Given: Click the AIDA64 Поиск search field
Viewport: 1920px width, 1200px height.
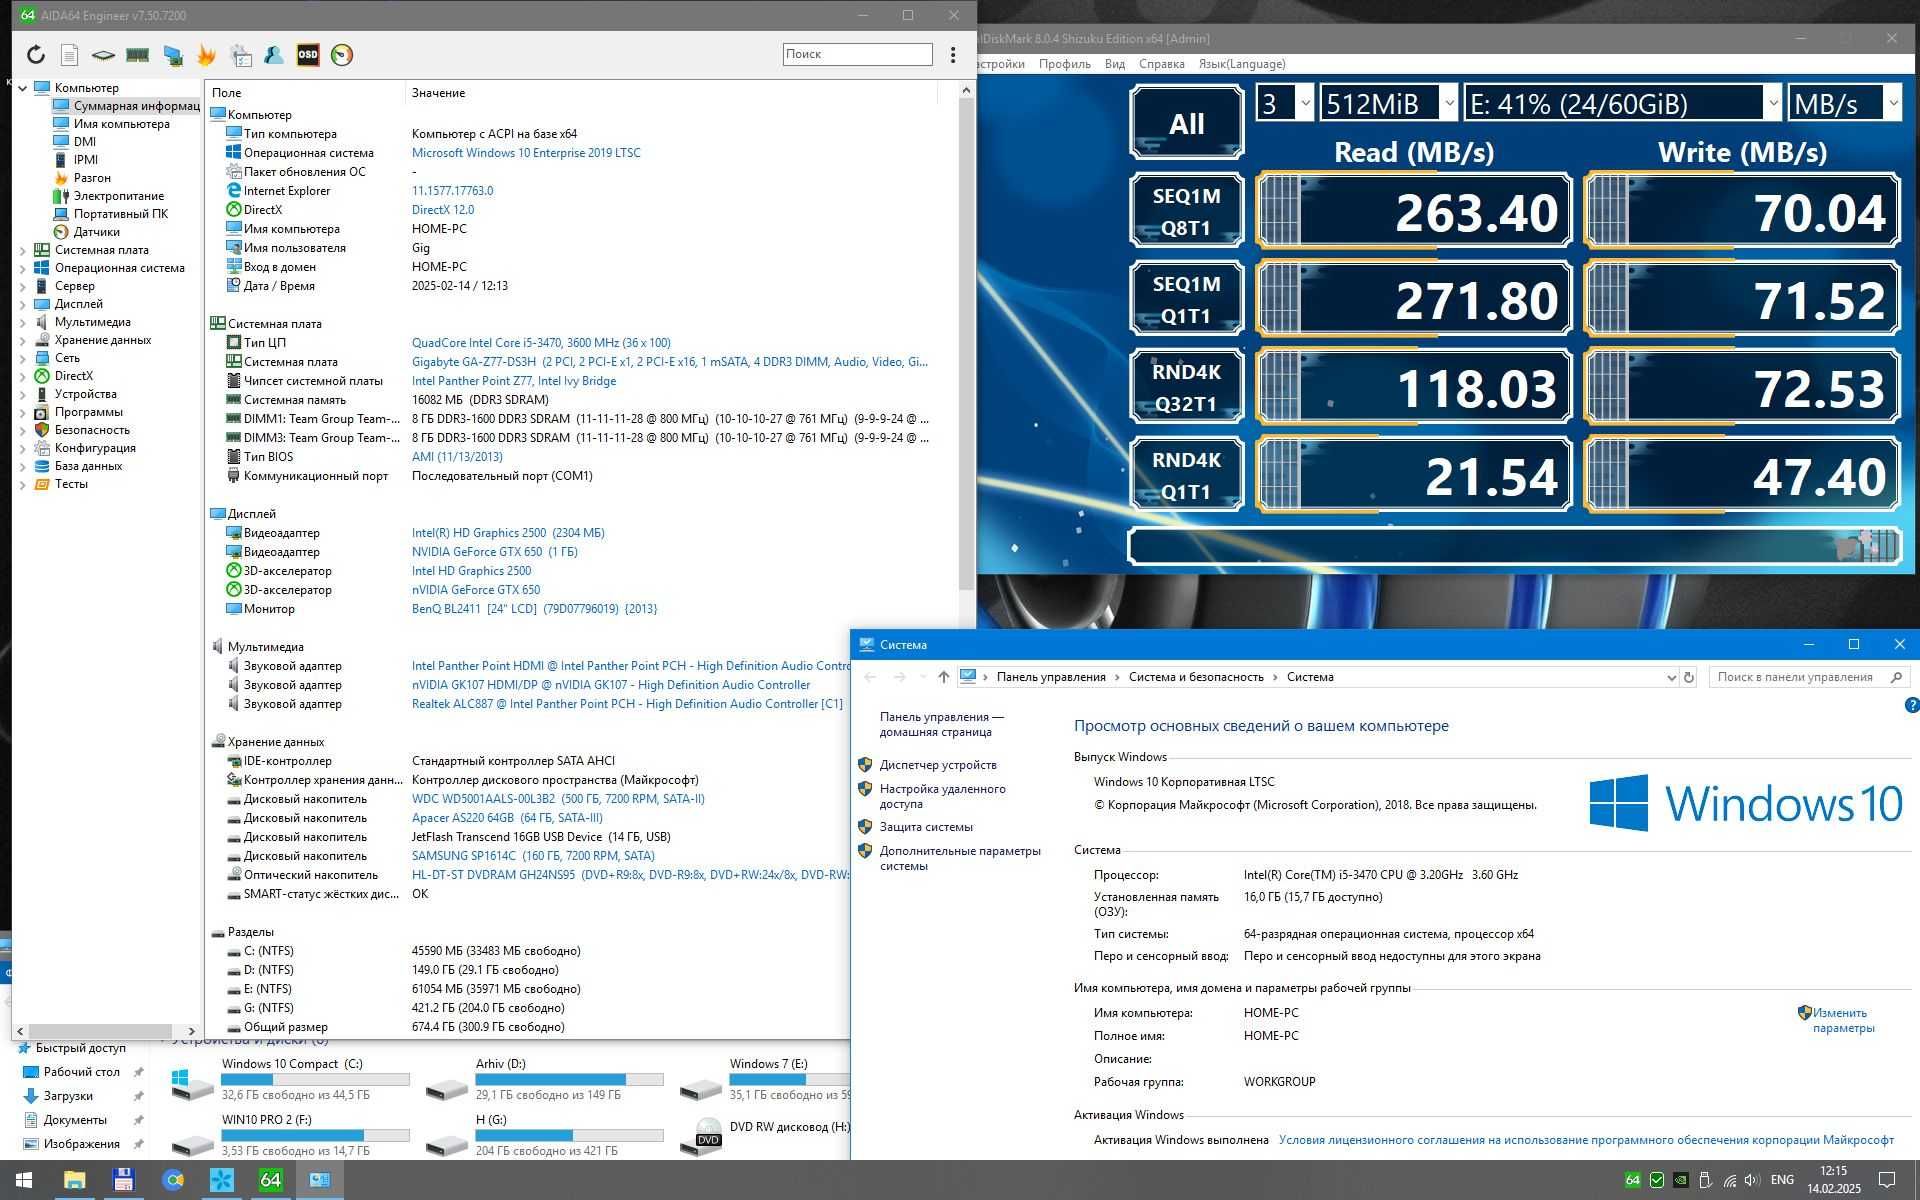Looking at the screenshot, I should pos(857,54).
